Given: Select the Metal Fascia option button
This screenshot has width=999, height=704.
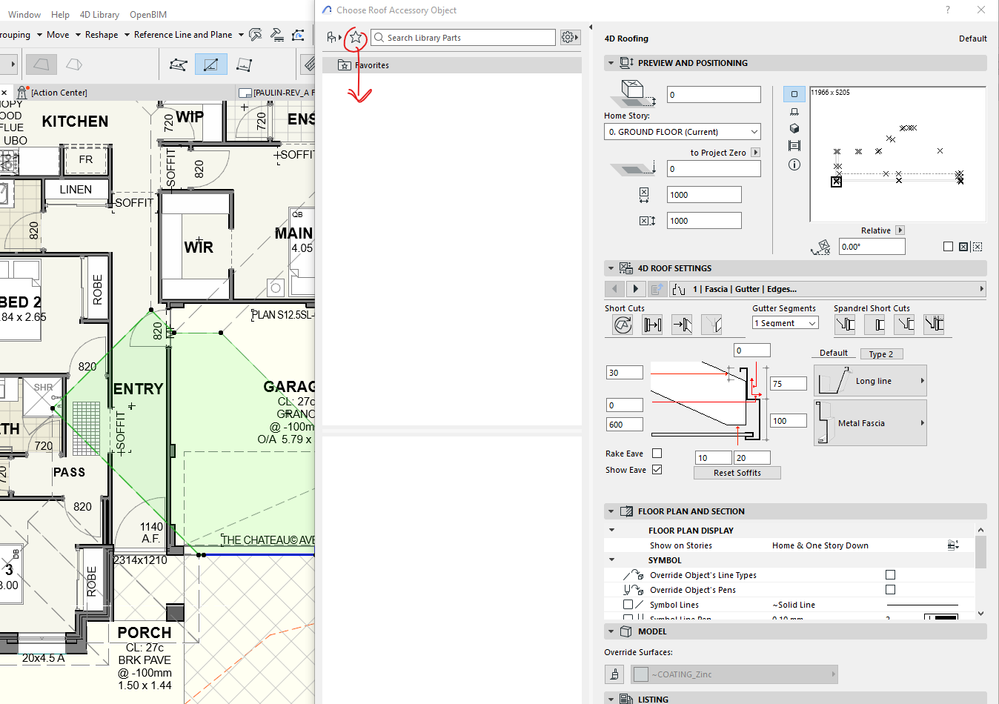Looking at the screenshot, I should pos(869,422).
